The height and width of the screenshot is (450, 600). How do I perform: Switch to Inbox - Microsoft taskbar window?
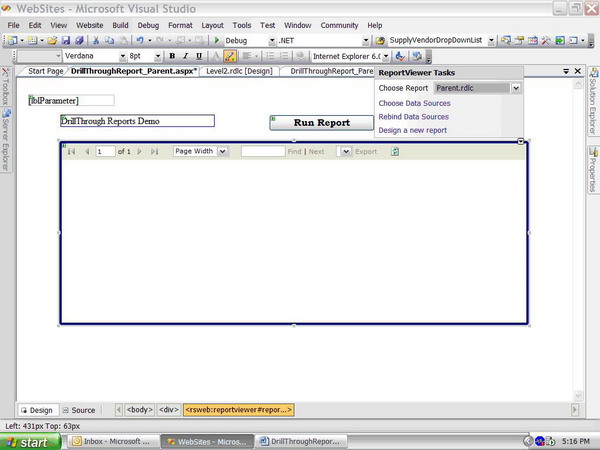click(114, 442)
